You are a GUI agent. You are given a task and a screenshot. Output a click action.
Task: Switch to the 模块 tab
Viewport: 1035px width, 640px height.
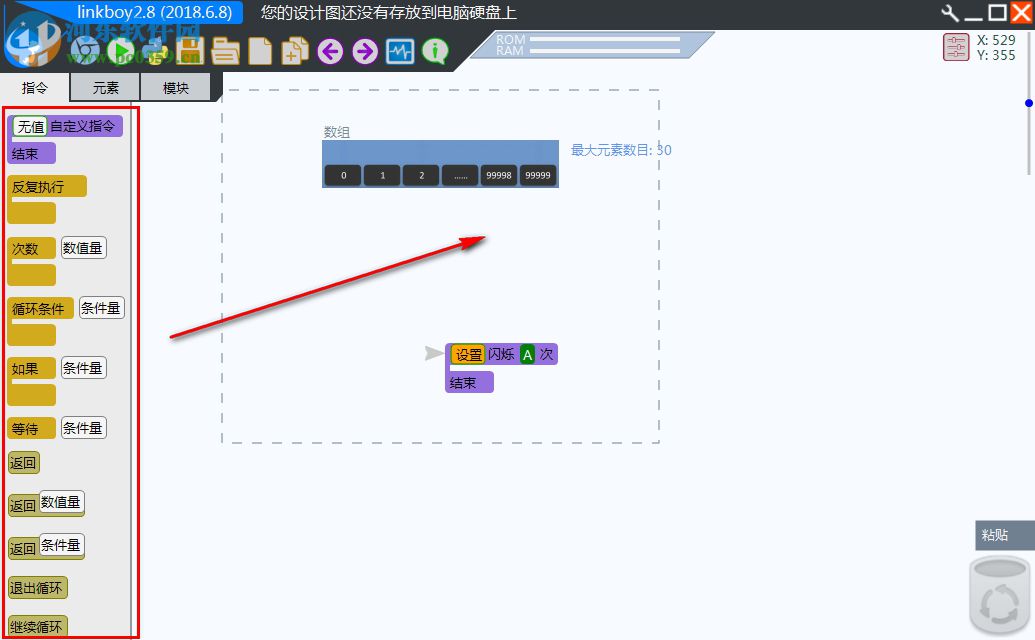[x=176, y=87]
